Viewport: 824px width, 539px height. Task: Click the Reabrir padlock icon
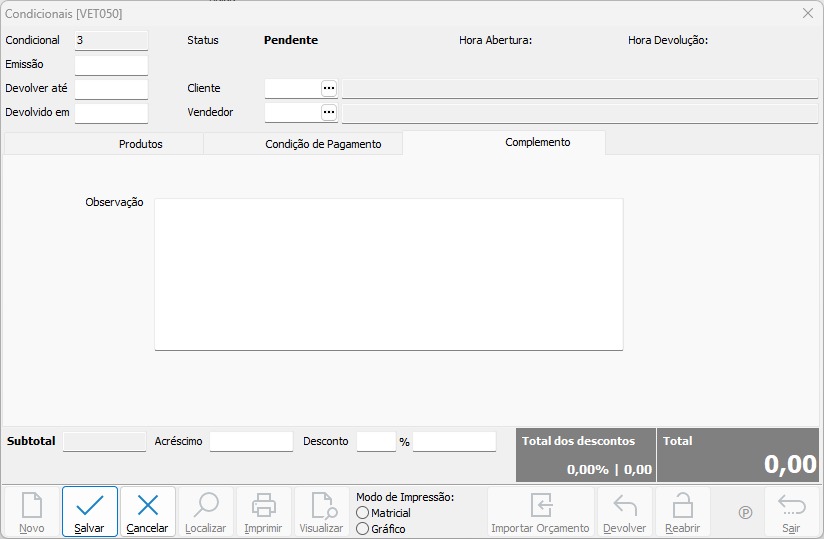(683, 511)
